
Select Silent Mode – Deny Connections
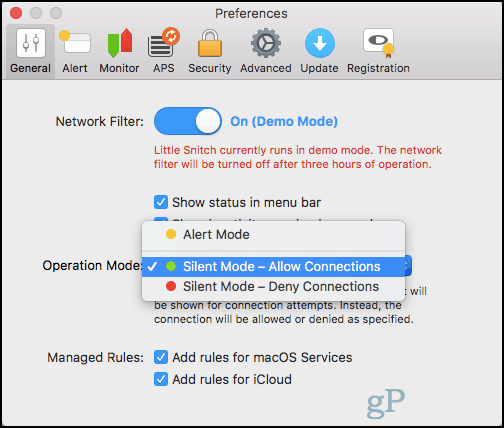tap(273, 287)
